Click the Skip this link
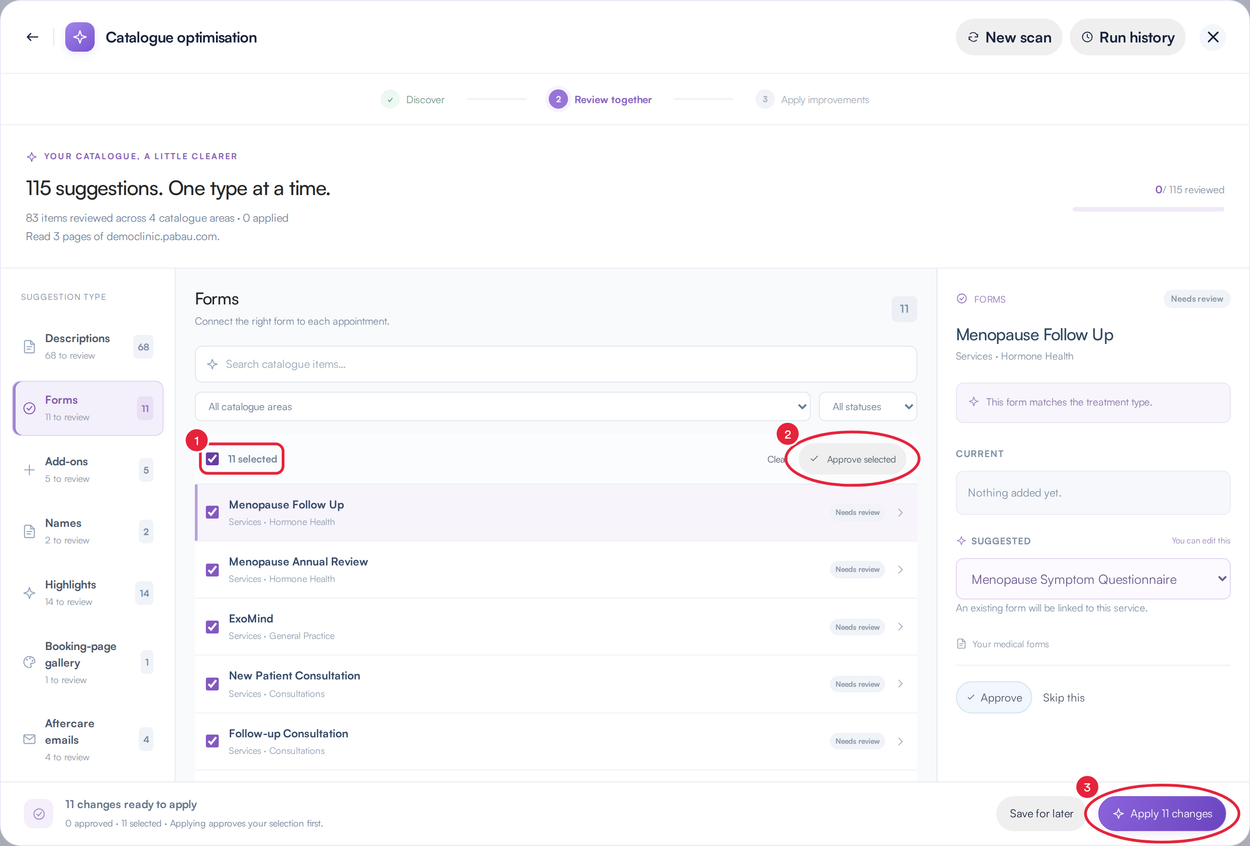 (1063, 698)
